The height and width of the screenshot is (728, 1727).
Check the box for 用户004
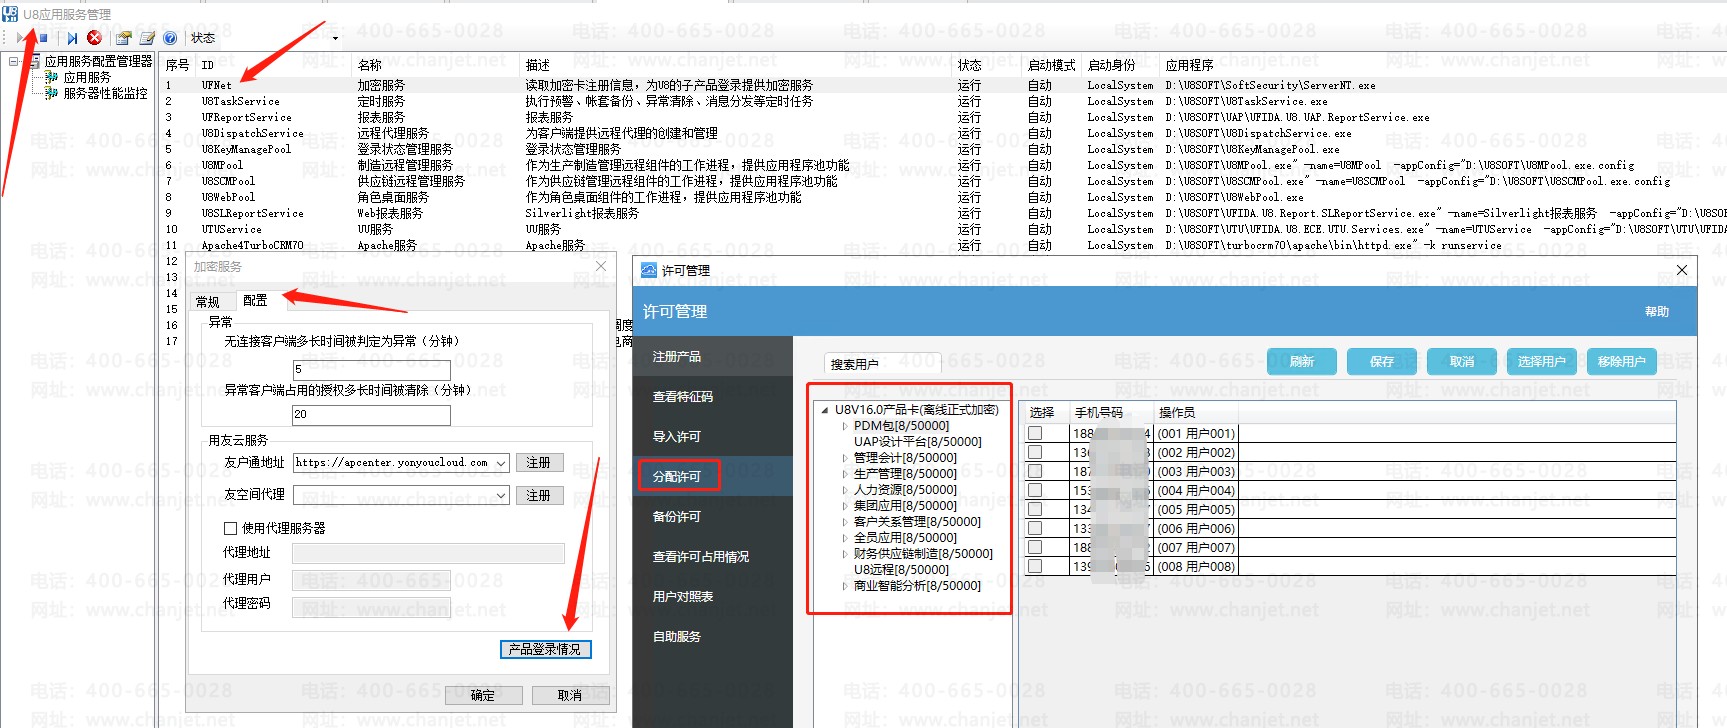[1035, 491]
